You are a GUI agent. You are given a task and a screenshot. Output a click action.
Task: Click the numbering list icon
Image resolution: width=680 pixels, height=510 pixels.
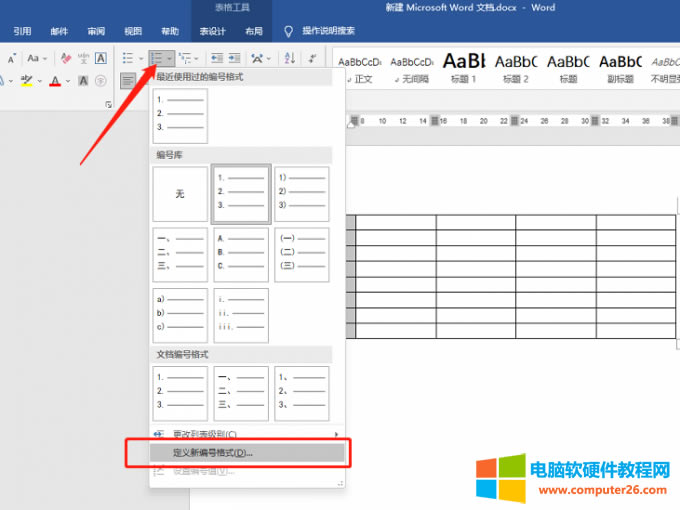pos(157,59)
